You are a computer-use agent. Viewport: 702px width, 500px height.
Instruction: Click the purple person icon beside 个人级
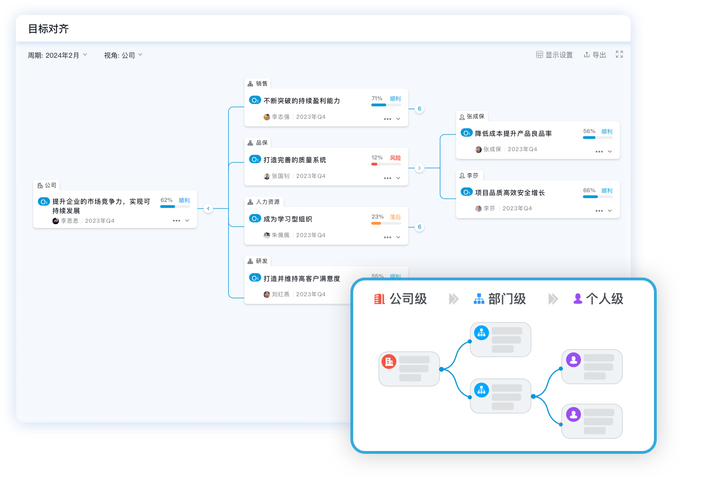(x=577, y=299)
